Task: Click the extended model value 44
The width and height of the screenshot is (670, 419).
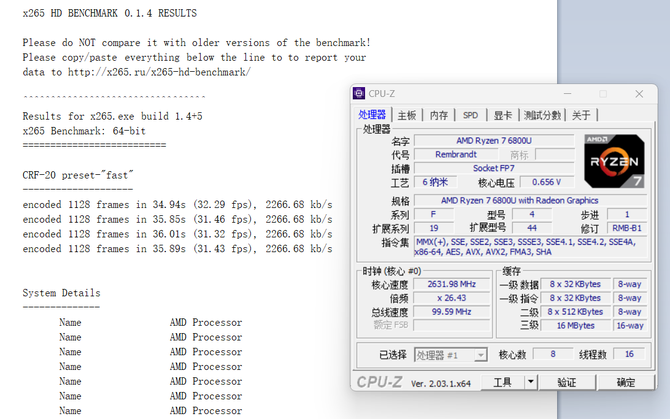Action: (532, 228)
